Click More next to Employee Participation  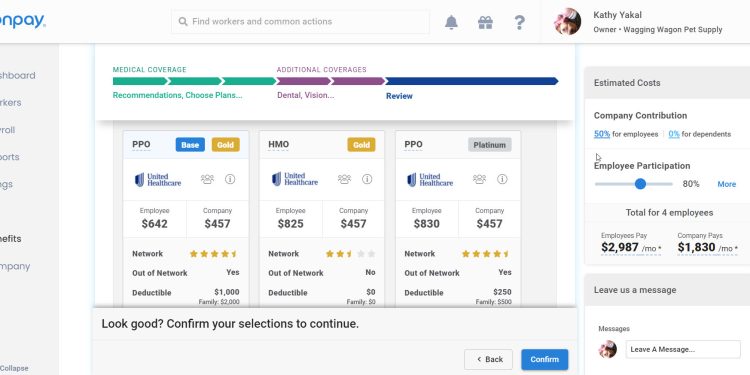tap(727, 184)
